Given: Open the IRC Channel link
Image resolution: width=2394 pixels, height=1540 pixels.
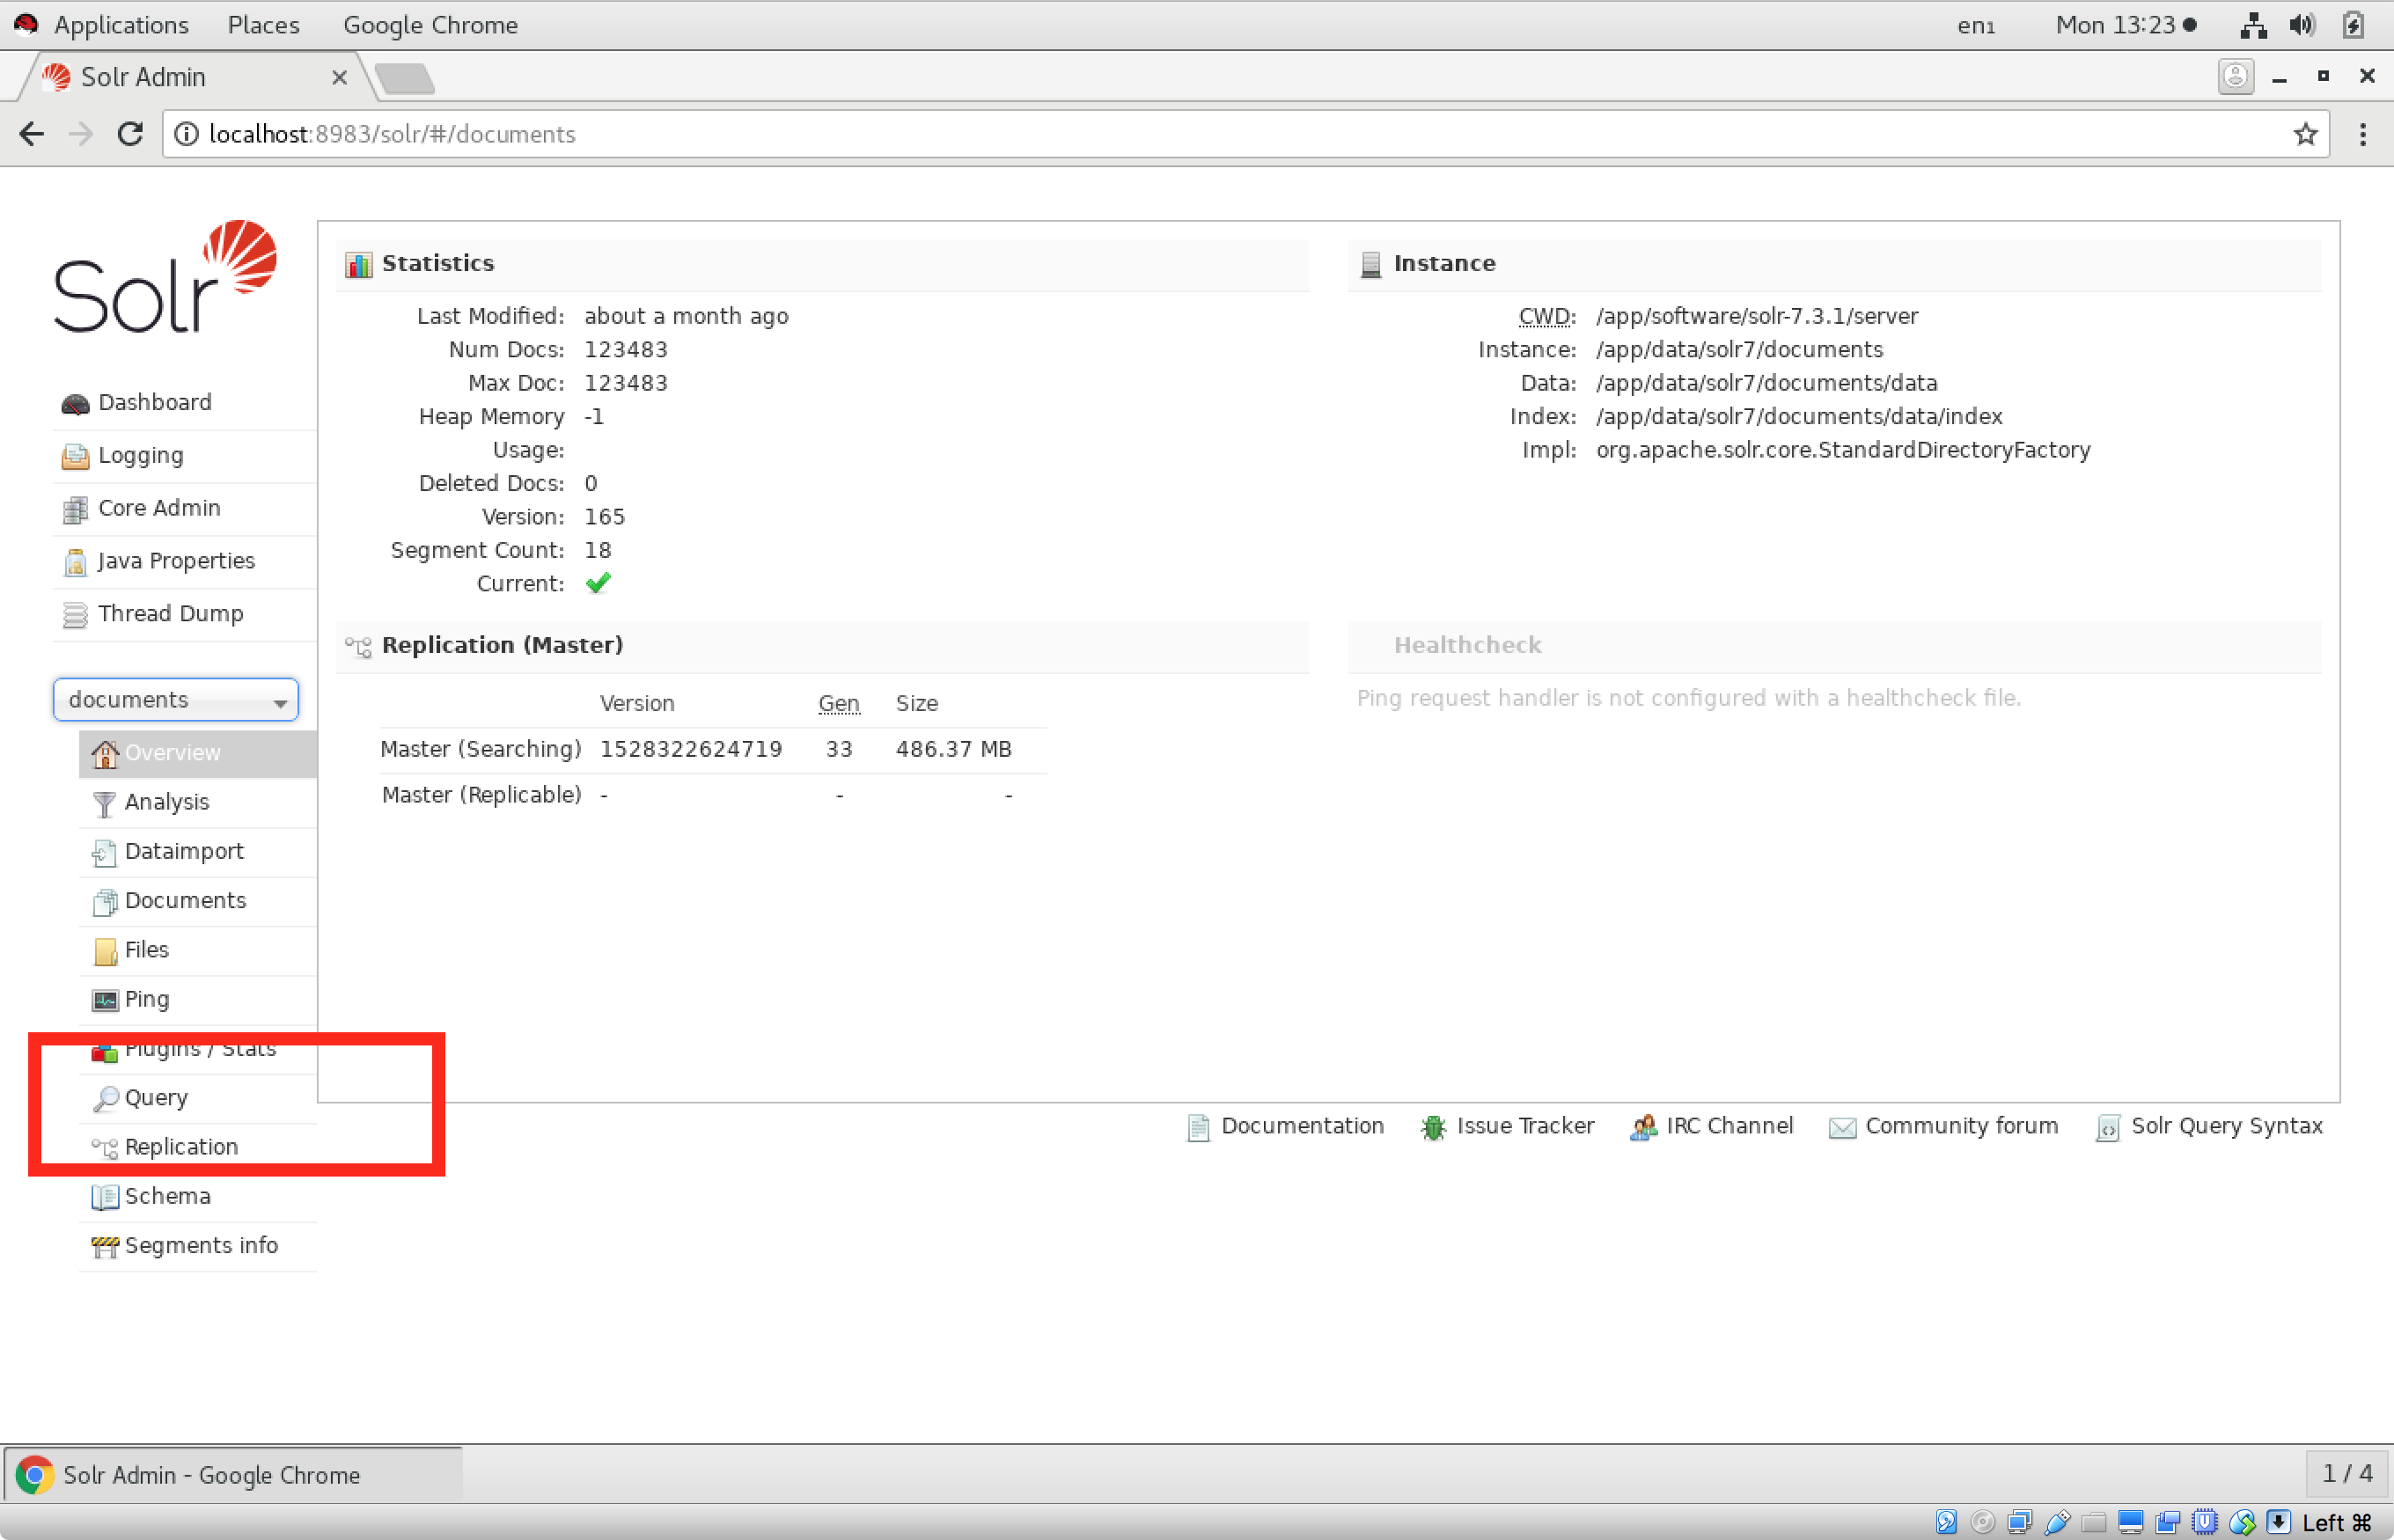Looking at the screenshot, I should pos(1711,1126).
